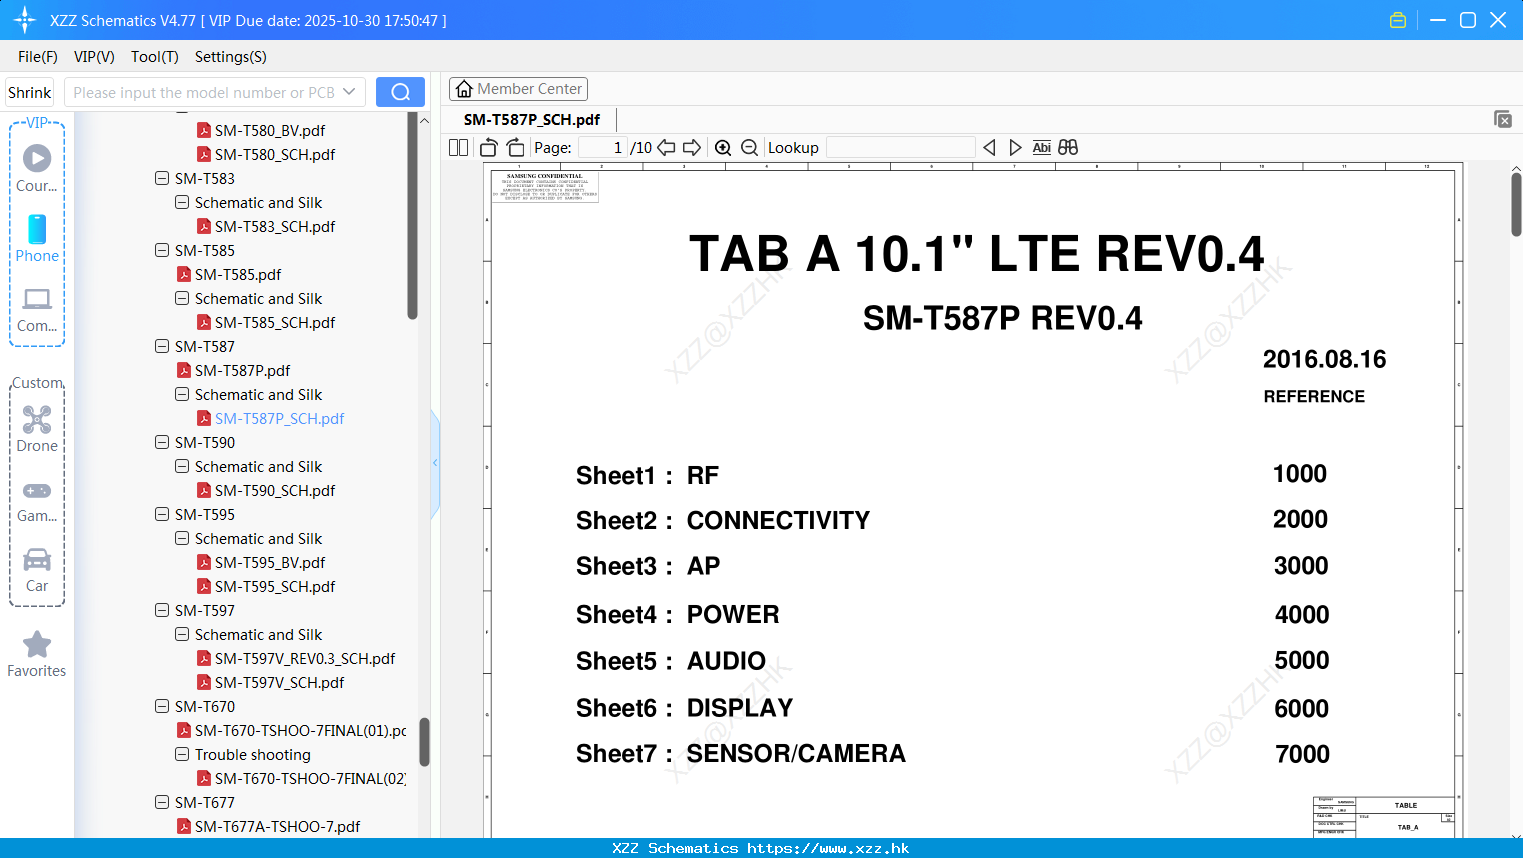Viewport: 1523px width, 858px height.
Task: Toggle the two-page layout view icon
Action: pyautogui.click(x=458, y=147)
